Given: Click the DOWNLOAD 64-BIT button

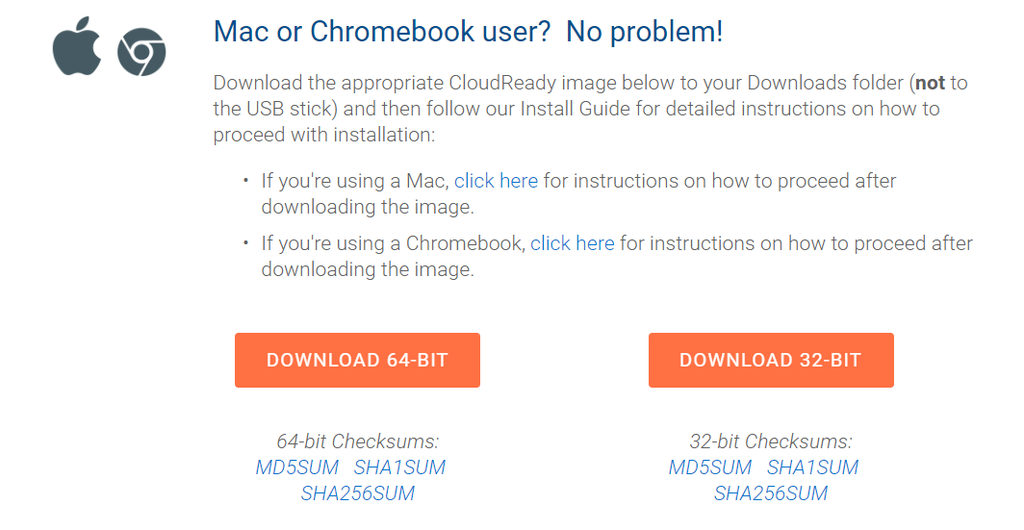Looking at the screenshot, I should coord(357,360).
